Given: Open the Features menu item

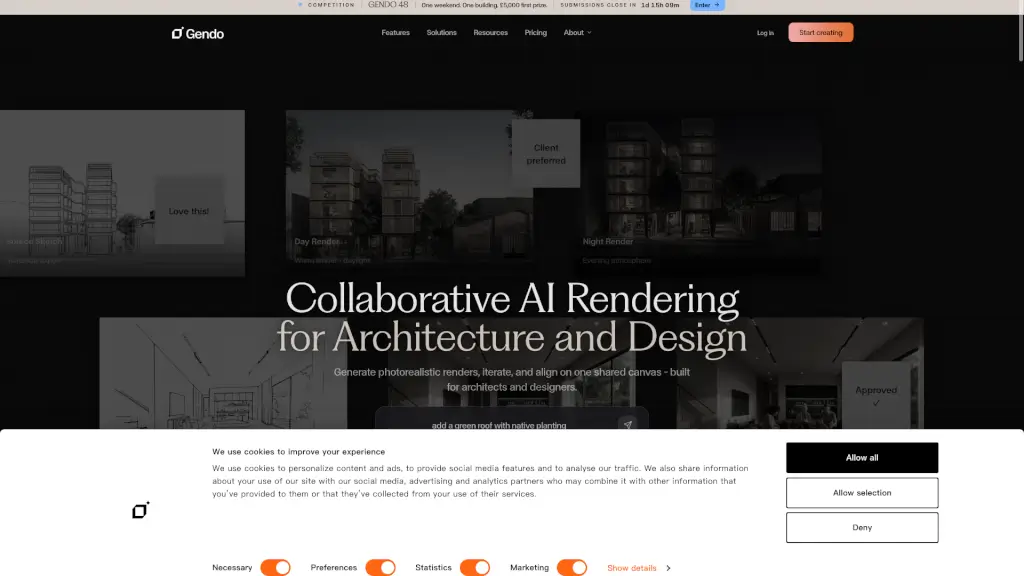Looking at the screenshot, I should click(x=395, y=33).
